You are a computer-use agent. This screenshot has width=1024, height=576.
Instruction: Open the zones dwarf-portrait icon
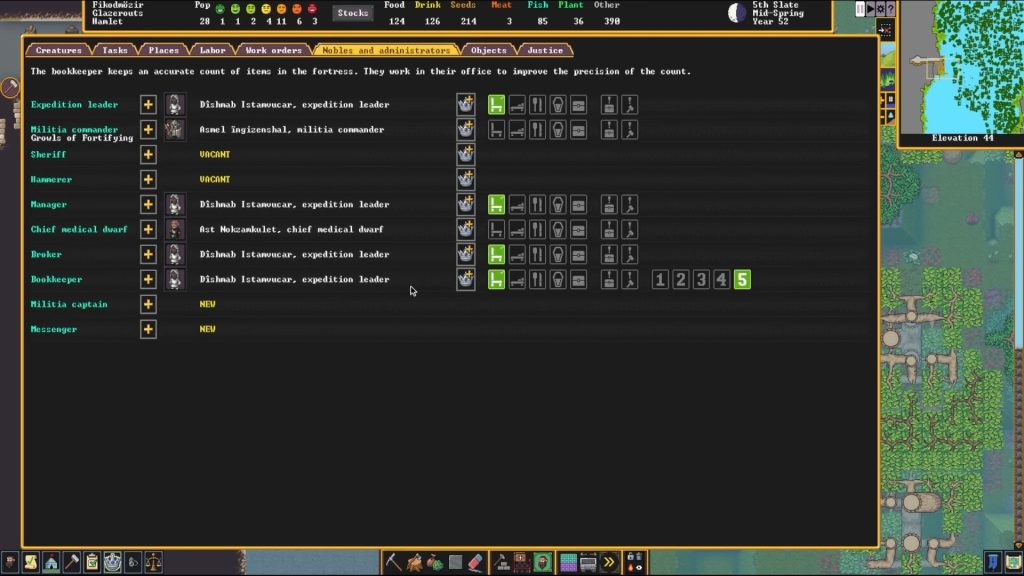[542, 562]
